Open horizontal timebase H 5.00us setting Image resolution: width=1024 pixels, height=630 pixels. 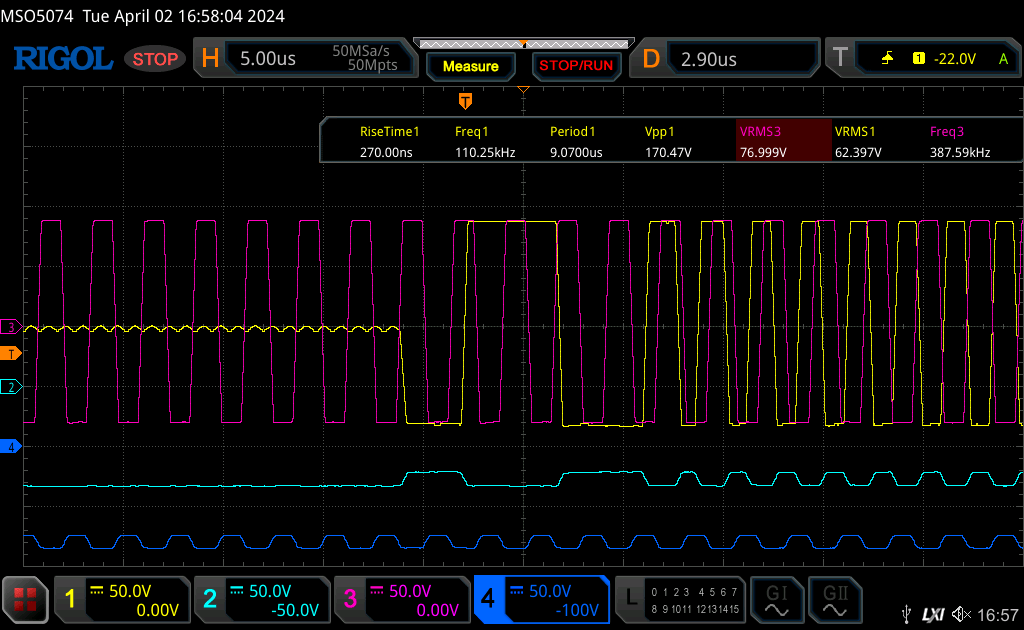point(306,58)
